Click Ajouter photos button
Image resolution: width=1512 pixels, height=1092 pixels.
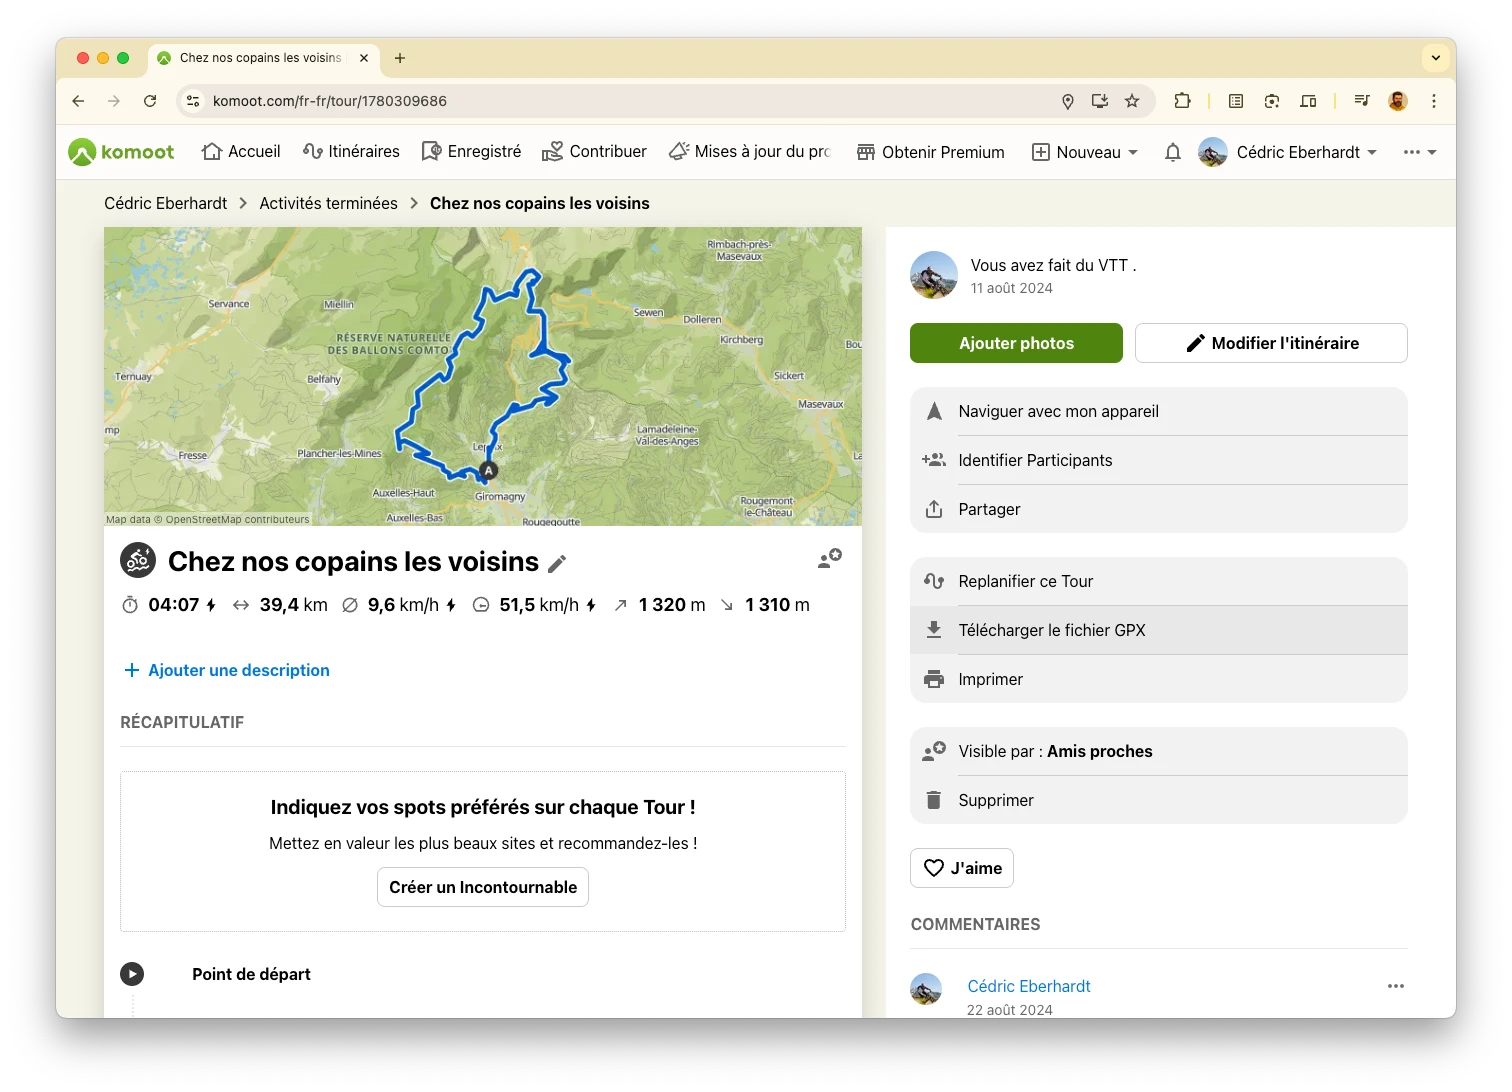(x=1016, y=343)
